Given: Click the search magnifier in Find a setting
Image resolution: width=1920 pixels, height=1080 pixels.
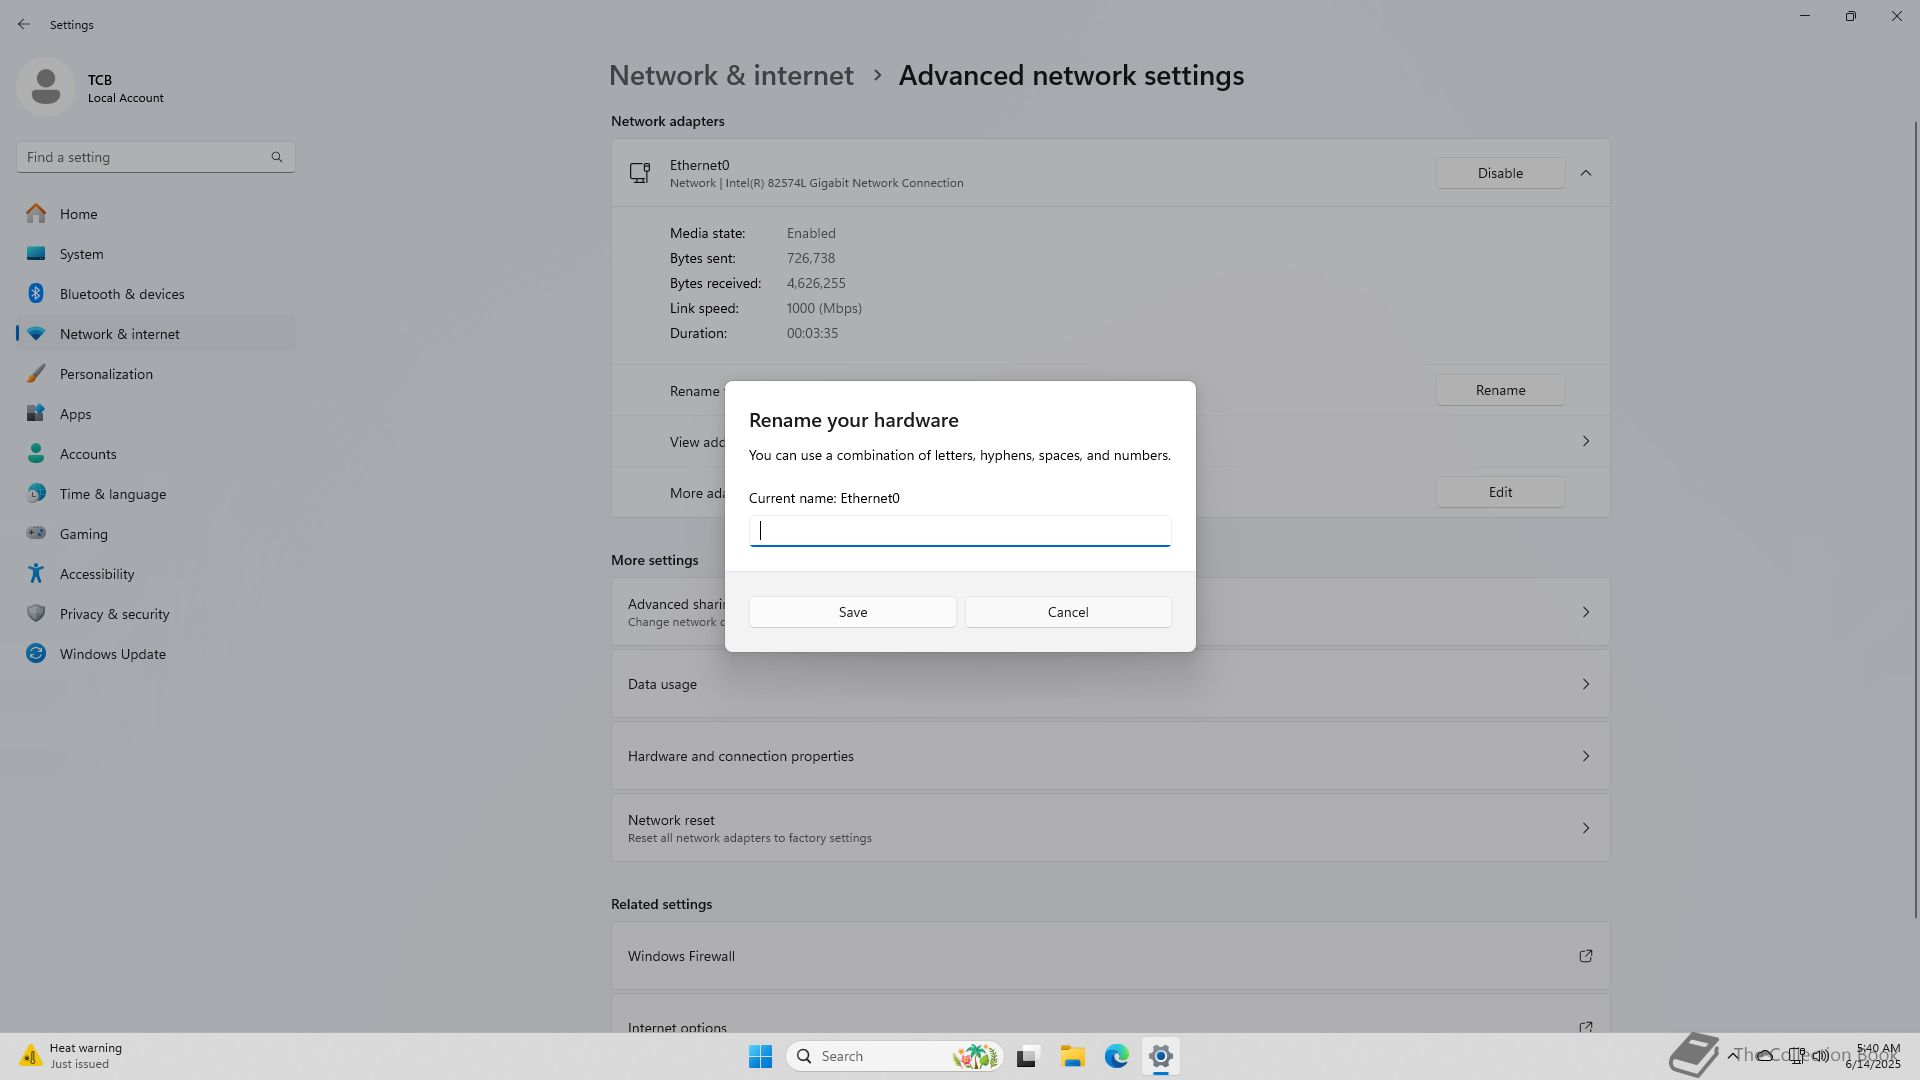Looking at the screenshot, I should tap(277, 157).
